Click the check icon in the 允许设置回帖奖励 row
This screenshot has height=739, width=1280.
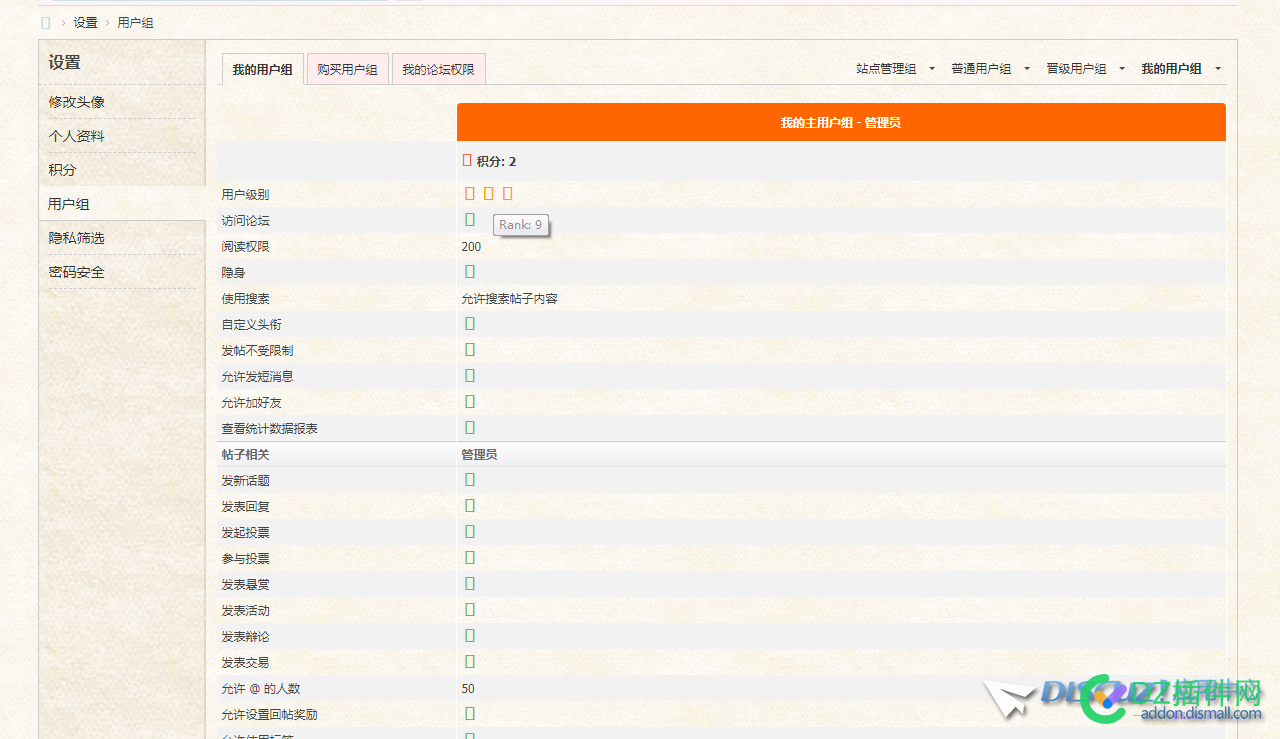470,713
